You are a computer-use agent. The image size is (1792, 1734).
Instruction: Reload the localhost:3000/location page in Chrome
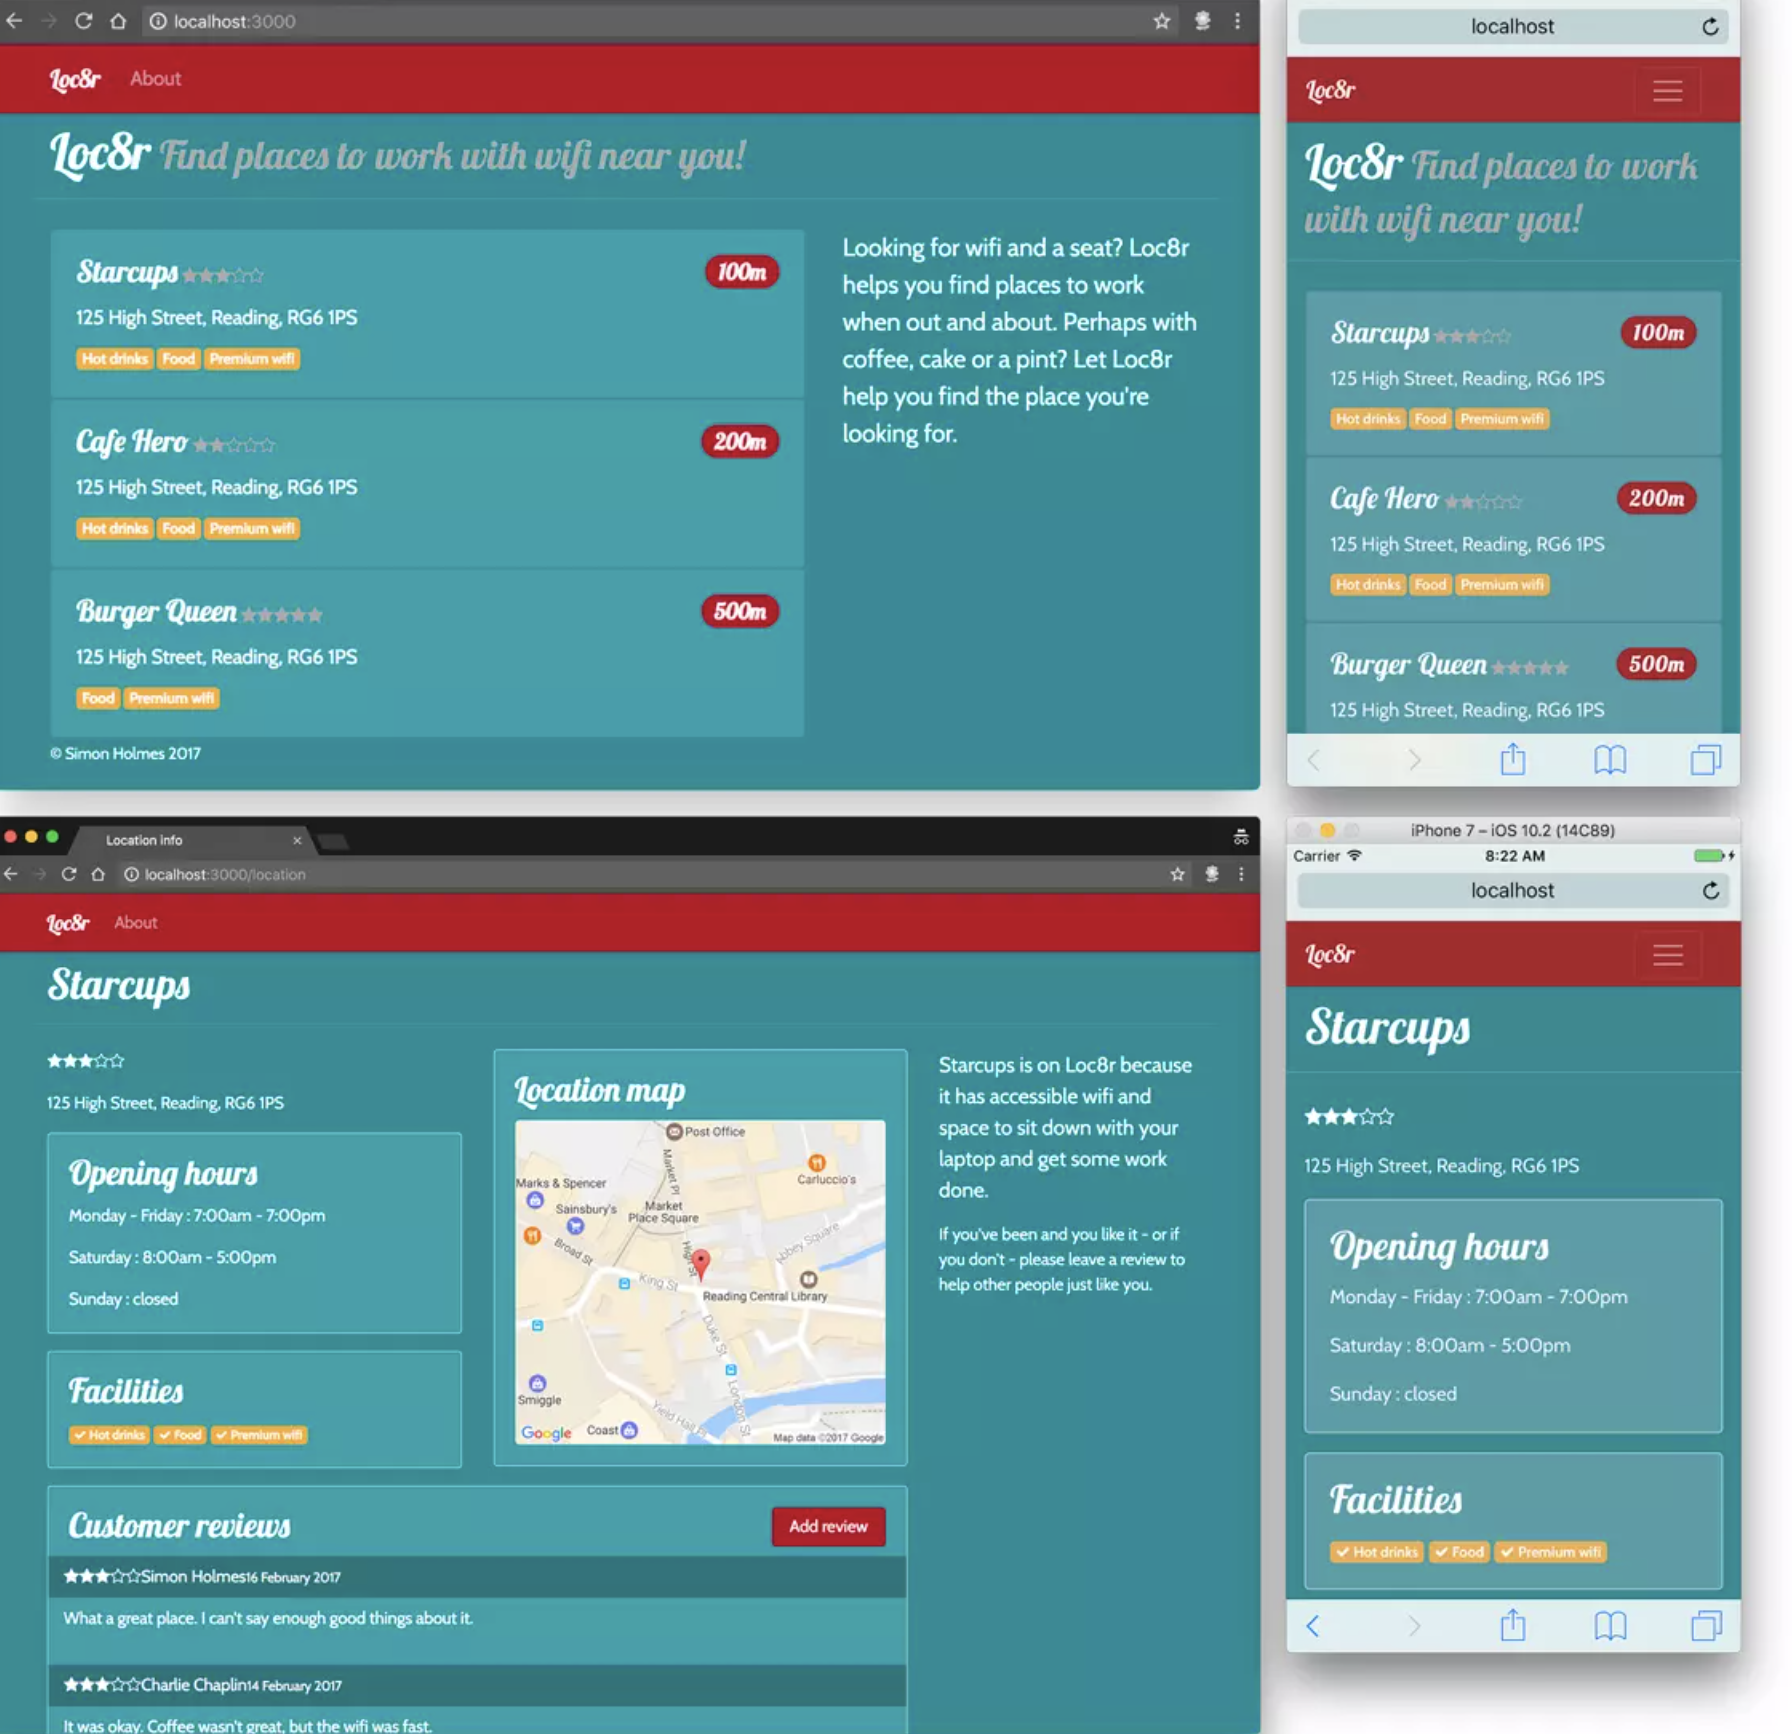[x=69, y=874]
